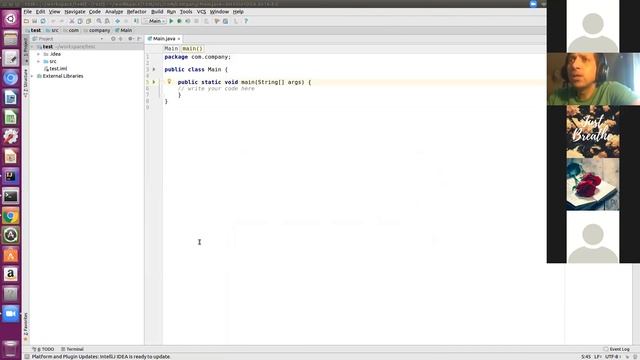Toggle the Terminal tool window button
Image resolution: width=640 pixels, height=360 pixels.
point(72,349)
